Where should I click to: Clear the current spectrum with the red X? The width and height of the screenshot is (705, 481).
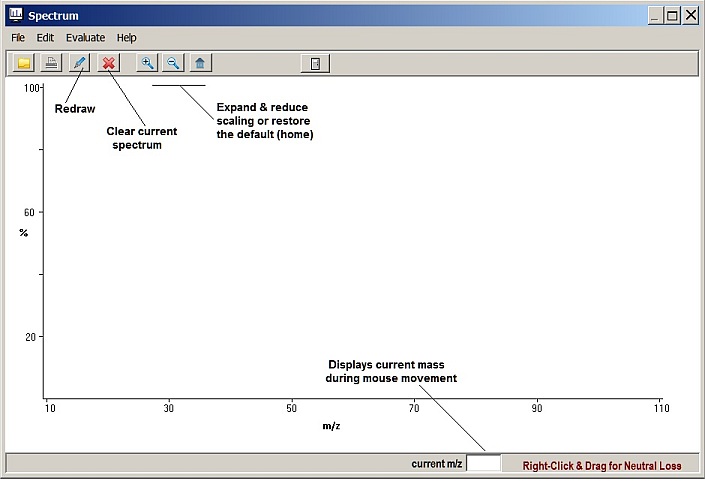(x=109, y=63)
